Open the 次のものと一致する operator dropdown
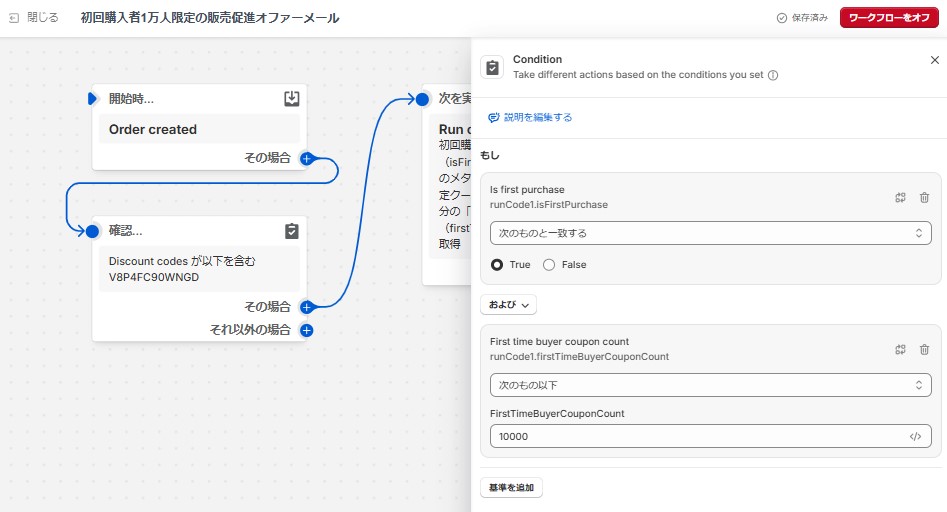The height and width of the screenshot is (512, 947). (710, 233)
